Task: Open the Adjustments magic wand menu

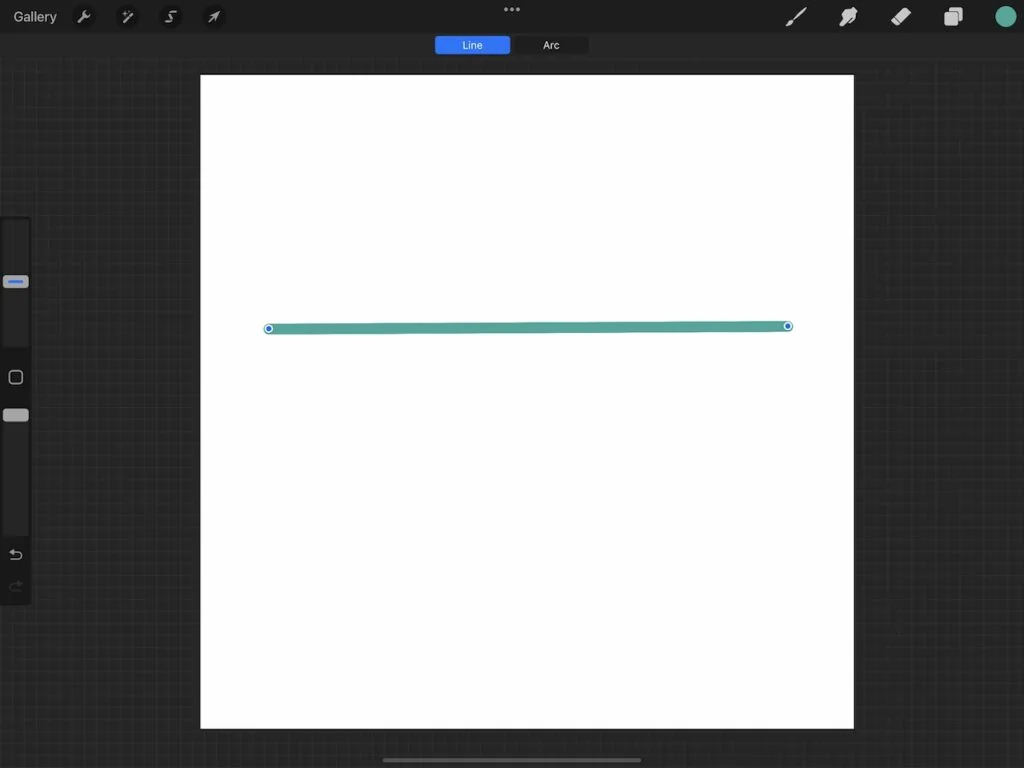Action: coord(127,17)
